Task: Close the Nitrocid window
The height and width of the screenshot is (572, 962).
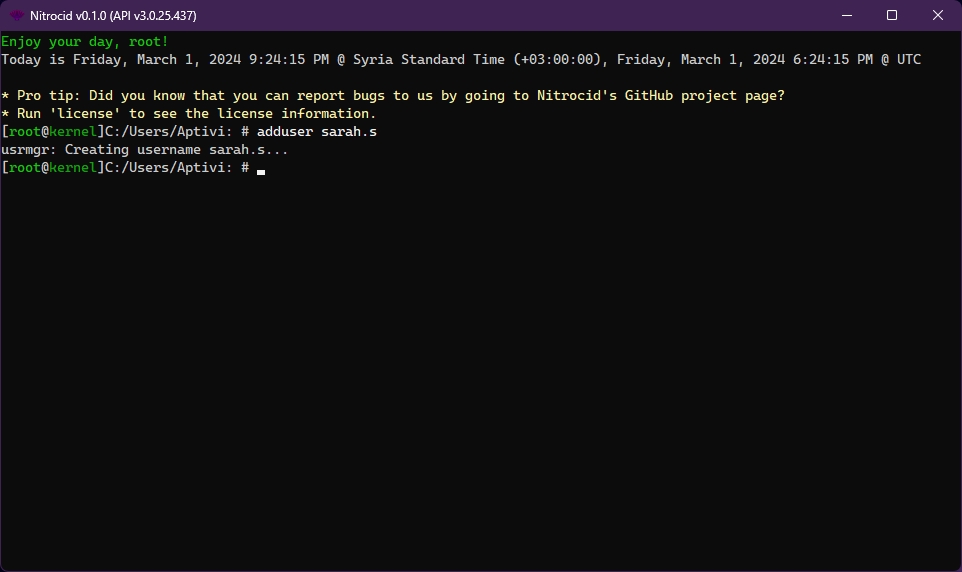Action: [x=937, y=15]
